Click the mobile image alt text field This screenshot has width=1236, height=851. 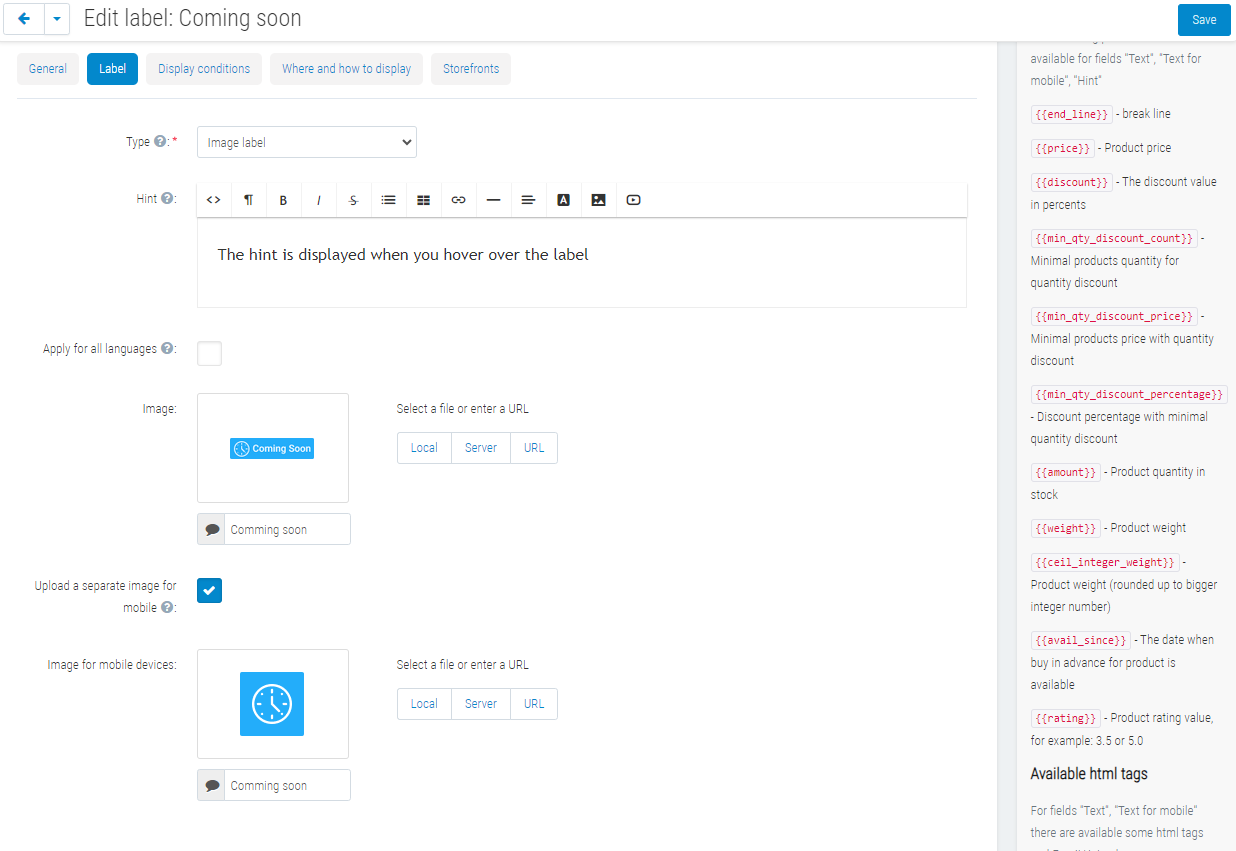(288, 785)
